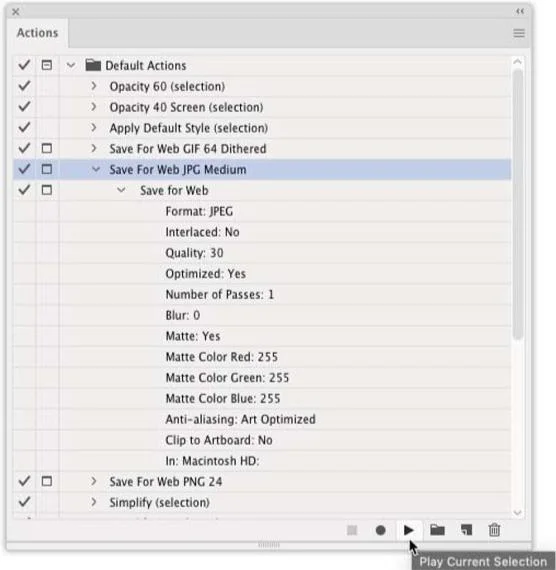Click the scroll down arrow
556x570 pixels.
coord(517,513)
